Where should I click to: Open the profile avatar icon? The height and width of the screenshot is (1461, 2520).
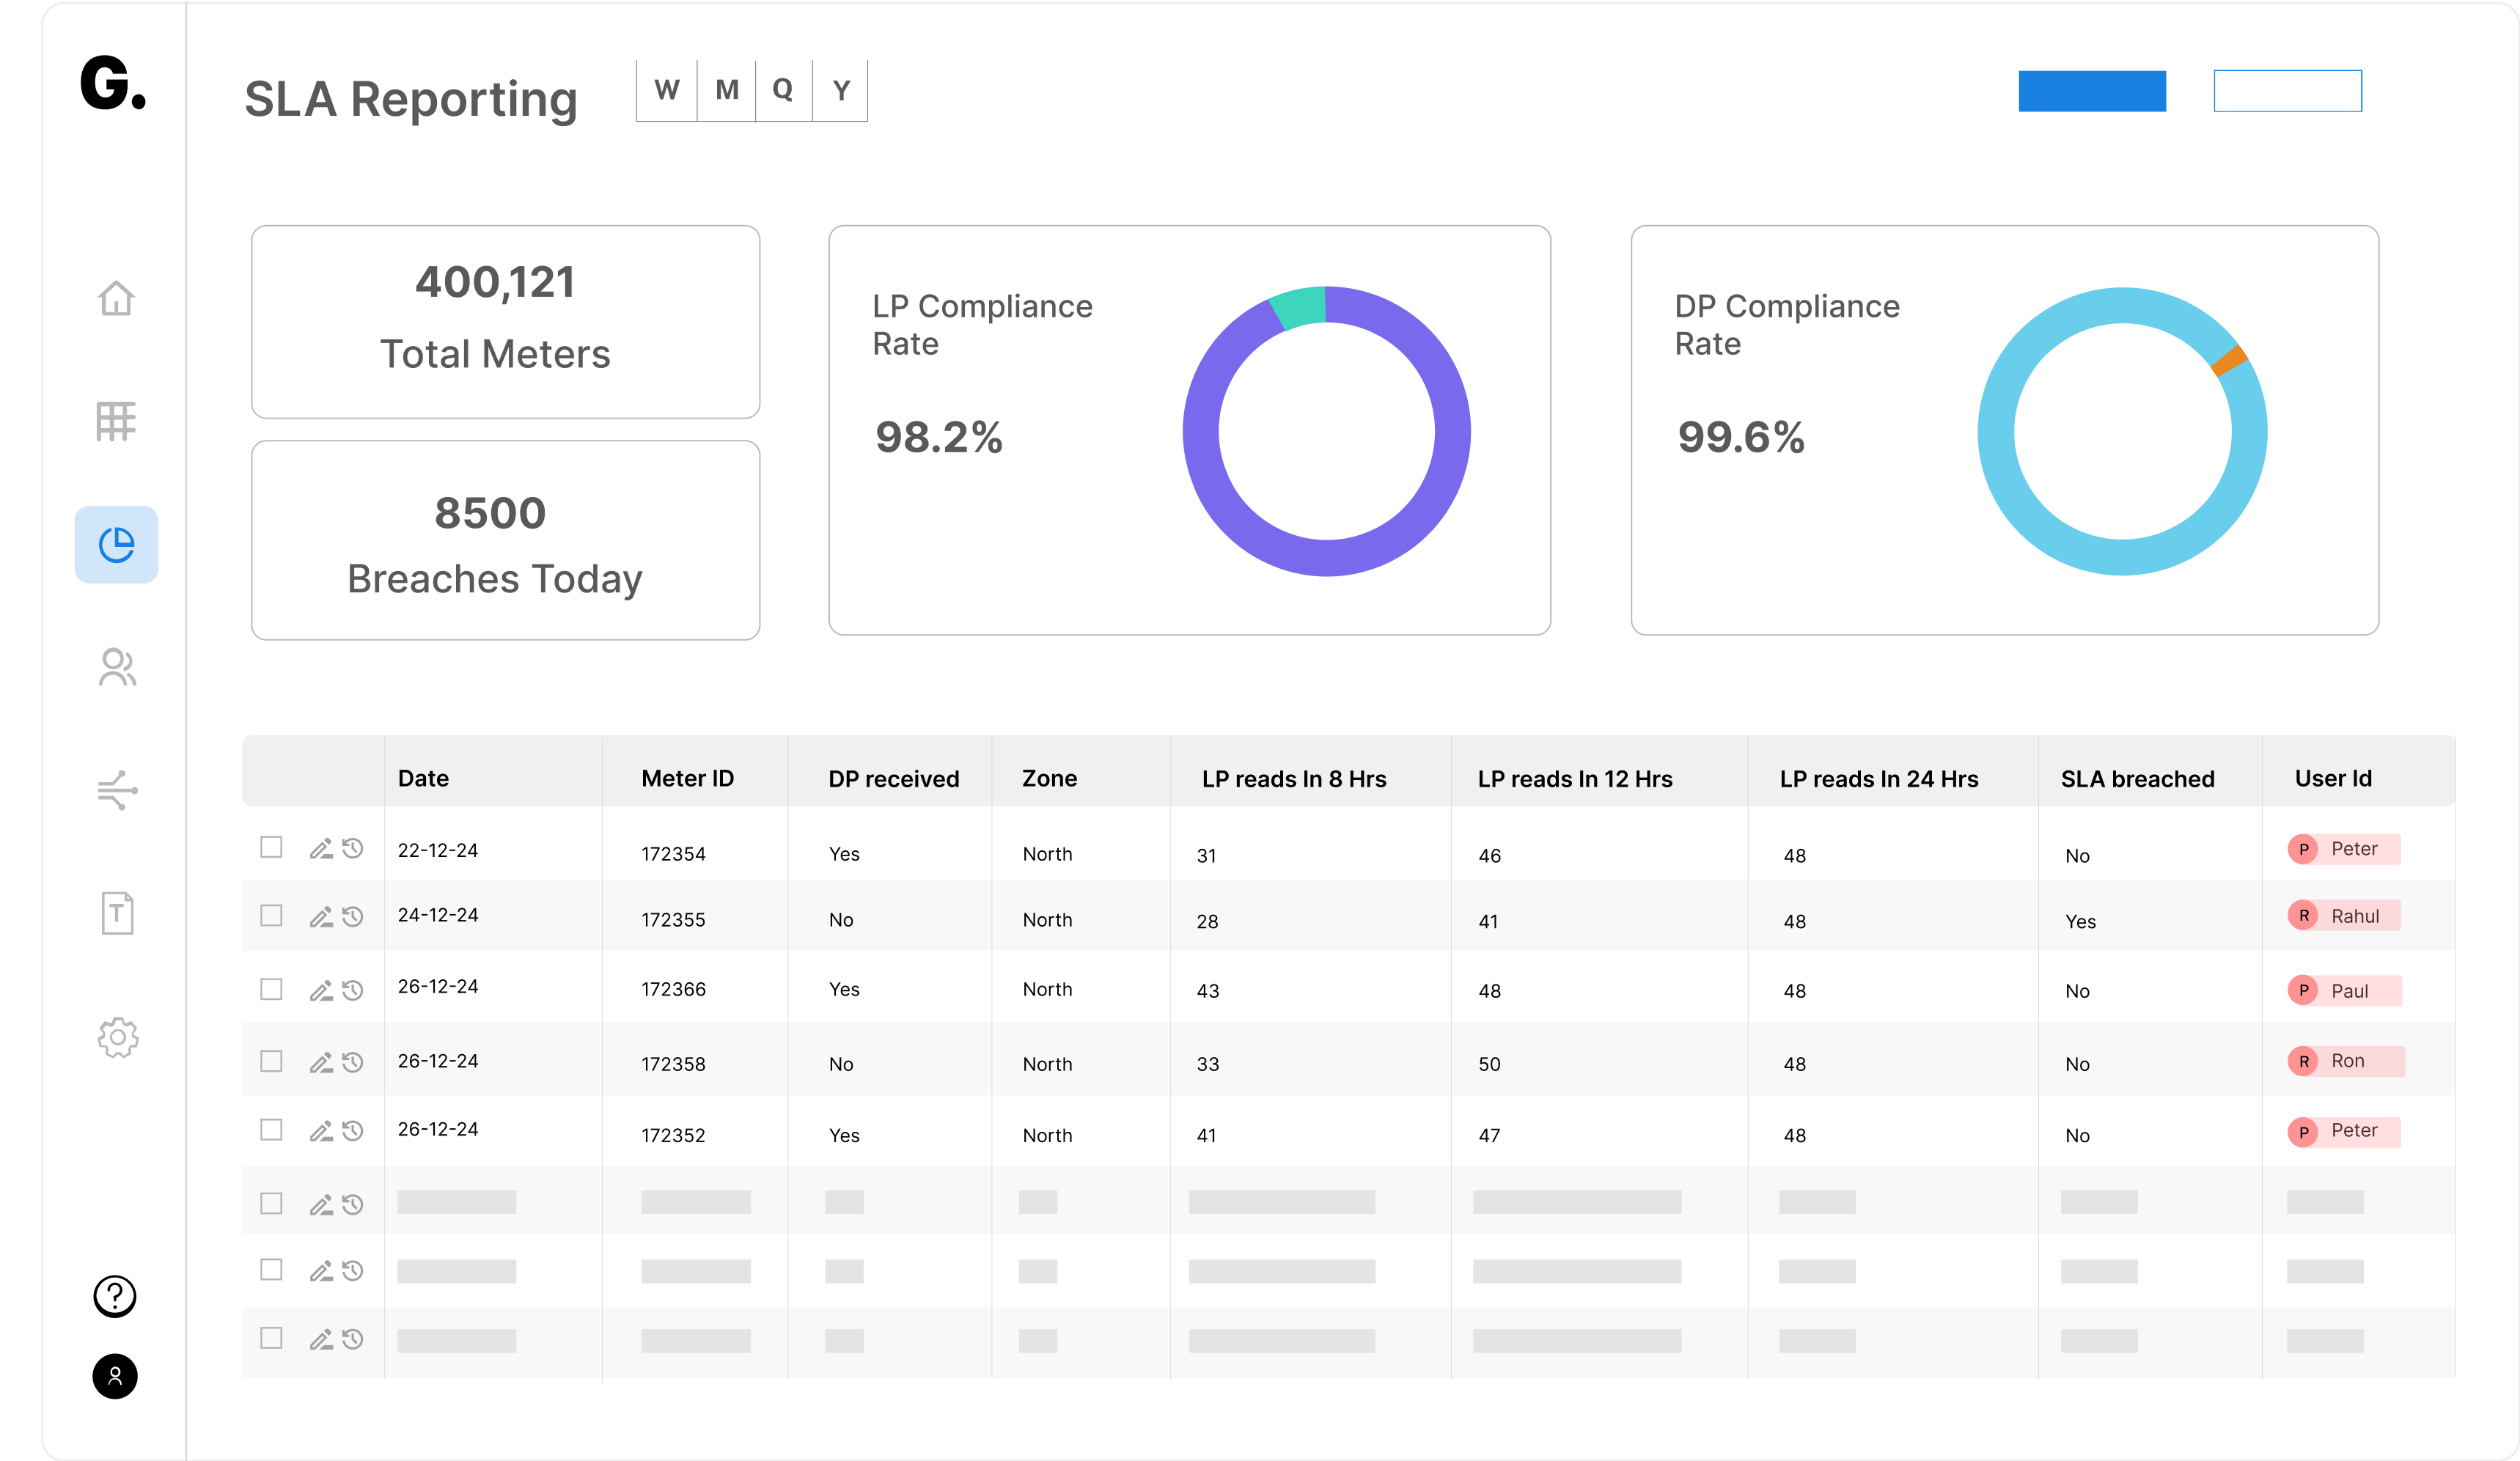tap(115, 1376)
